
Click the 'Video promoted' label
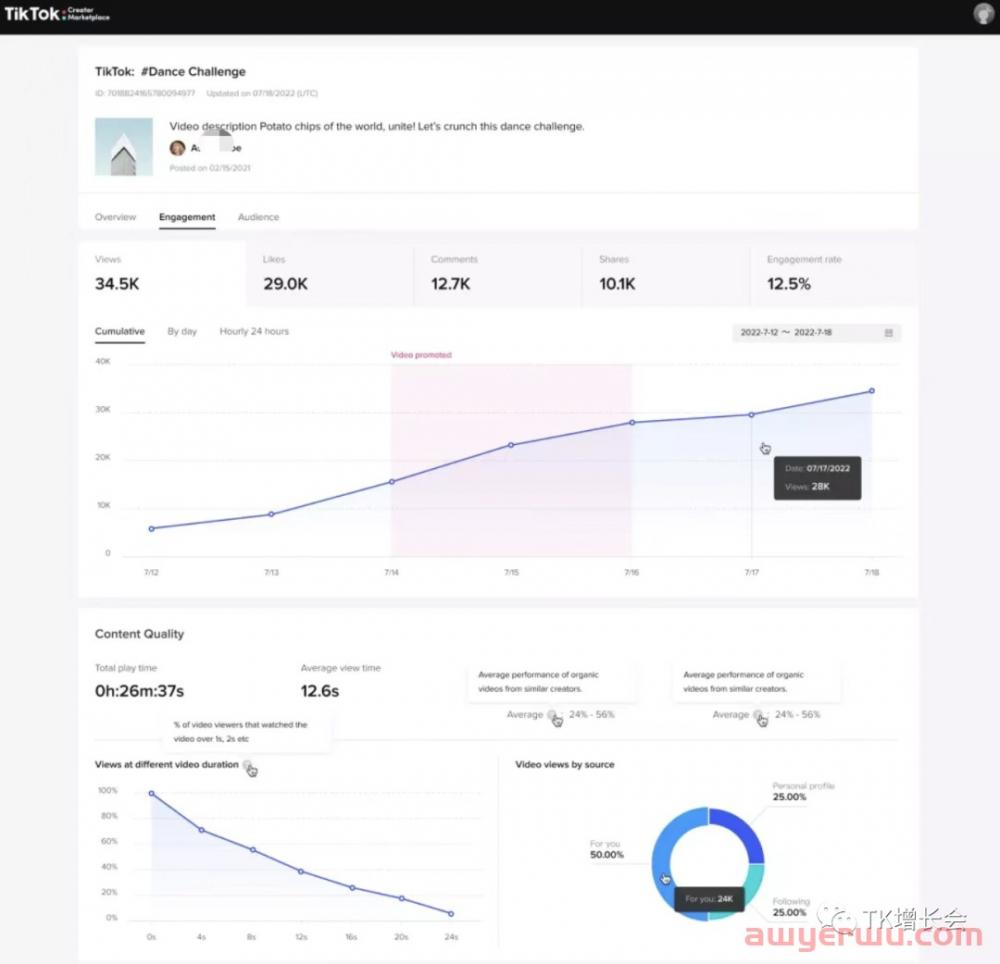pos(421,355)
